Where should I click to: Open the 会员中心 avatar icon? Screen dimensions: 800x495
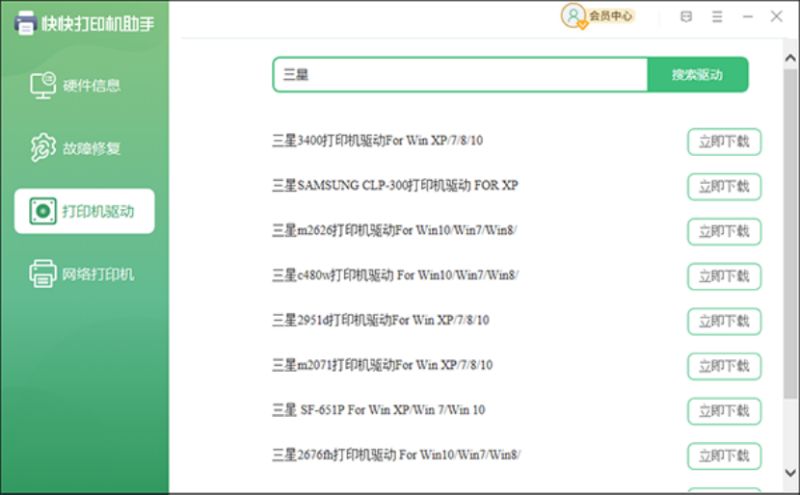573,16
